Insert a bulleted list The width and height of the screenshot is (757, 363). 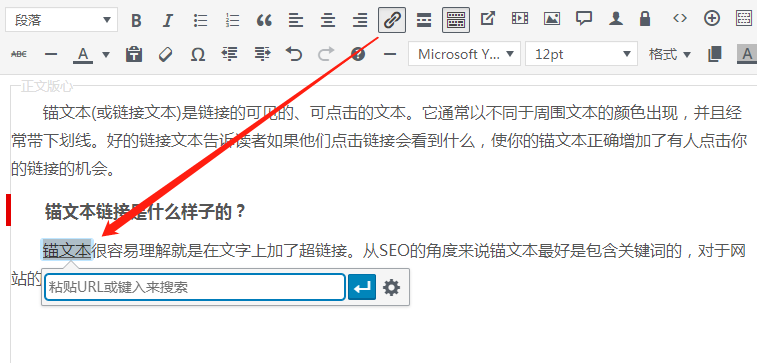pos(200,20)
